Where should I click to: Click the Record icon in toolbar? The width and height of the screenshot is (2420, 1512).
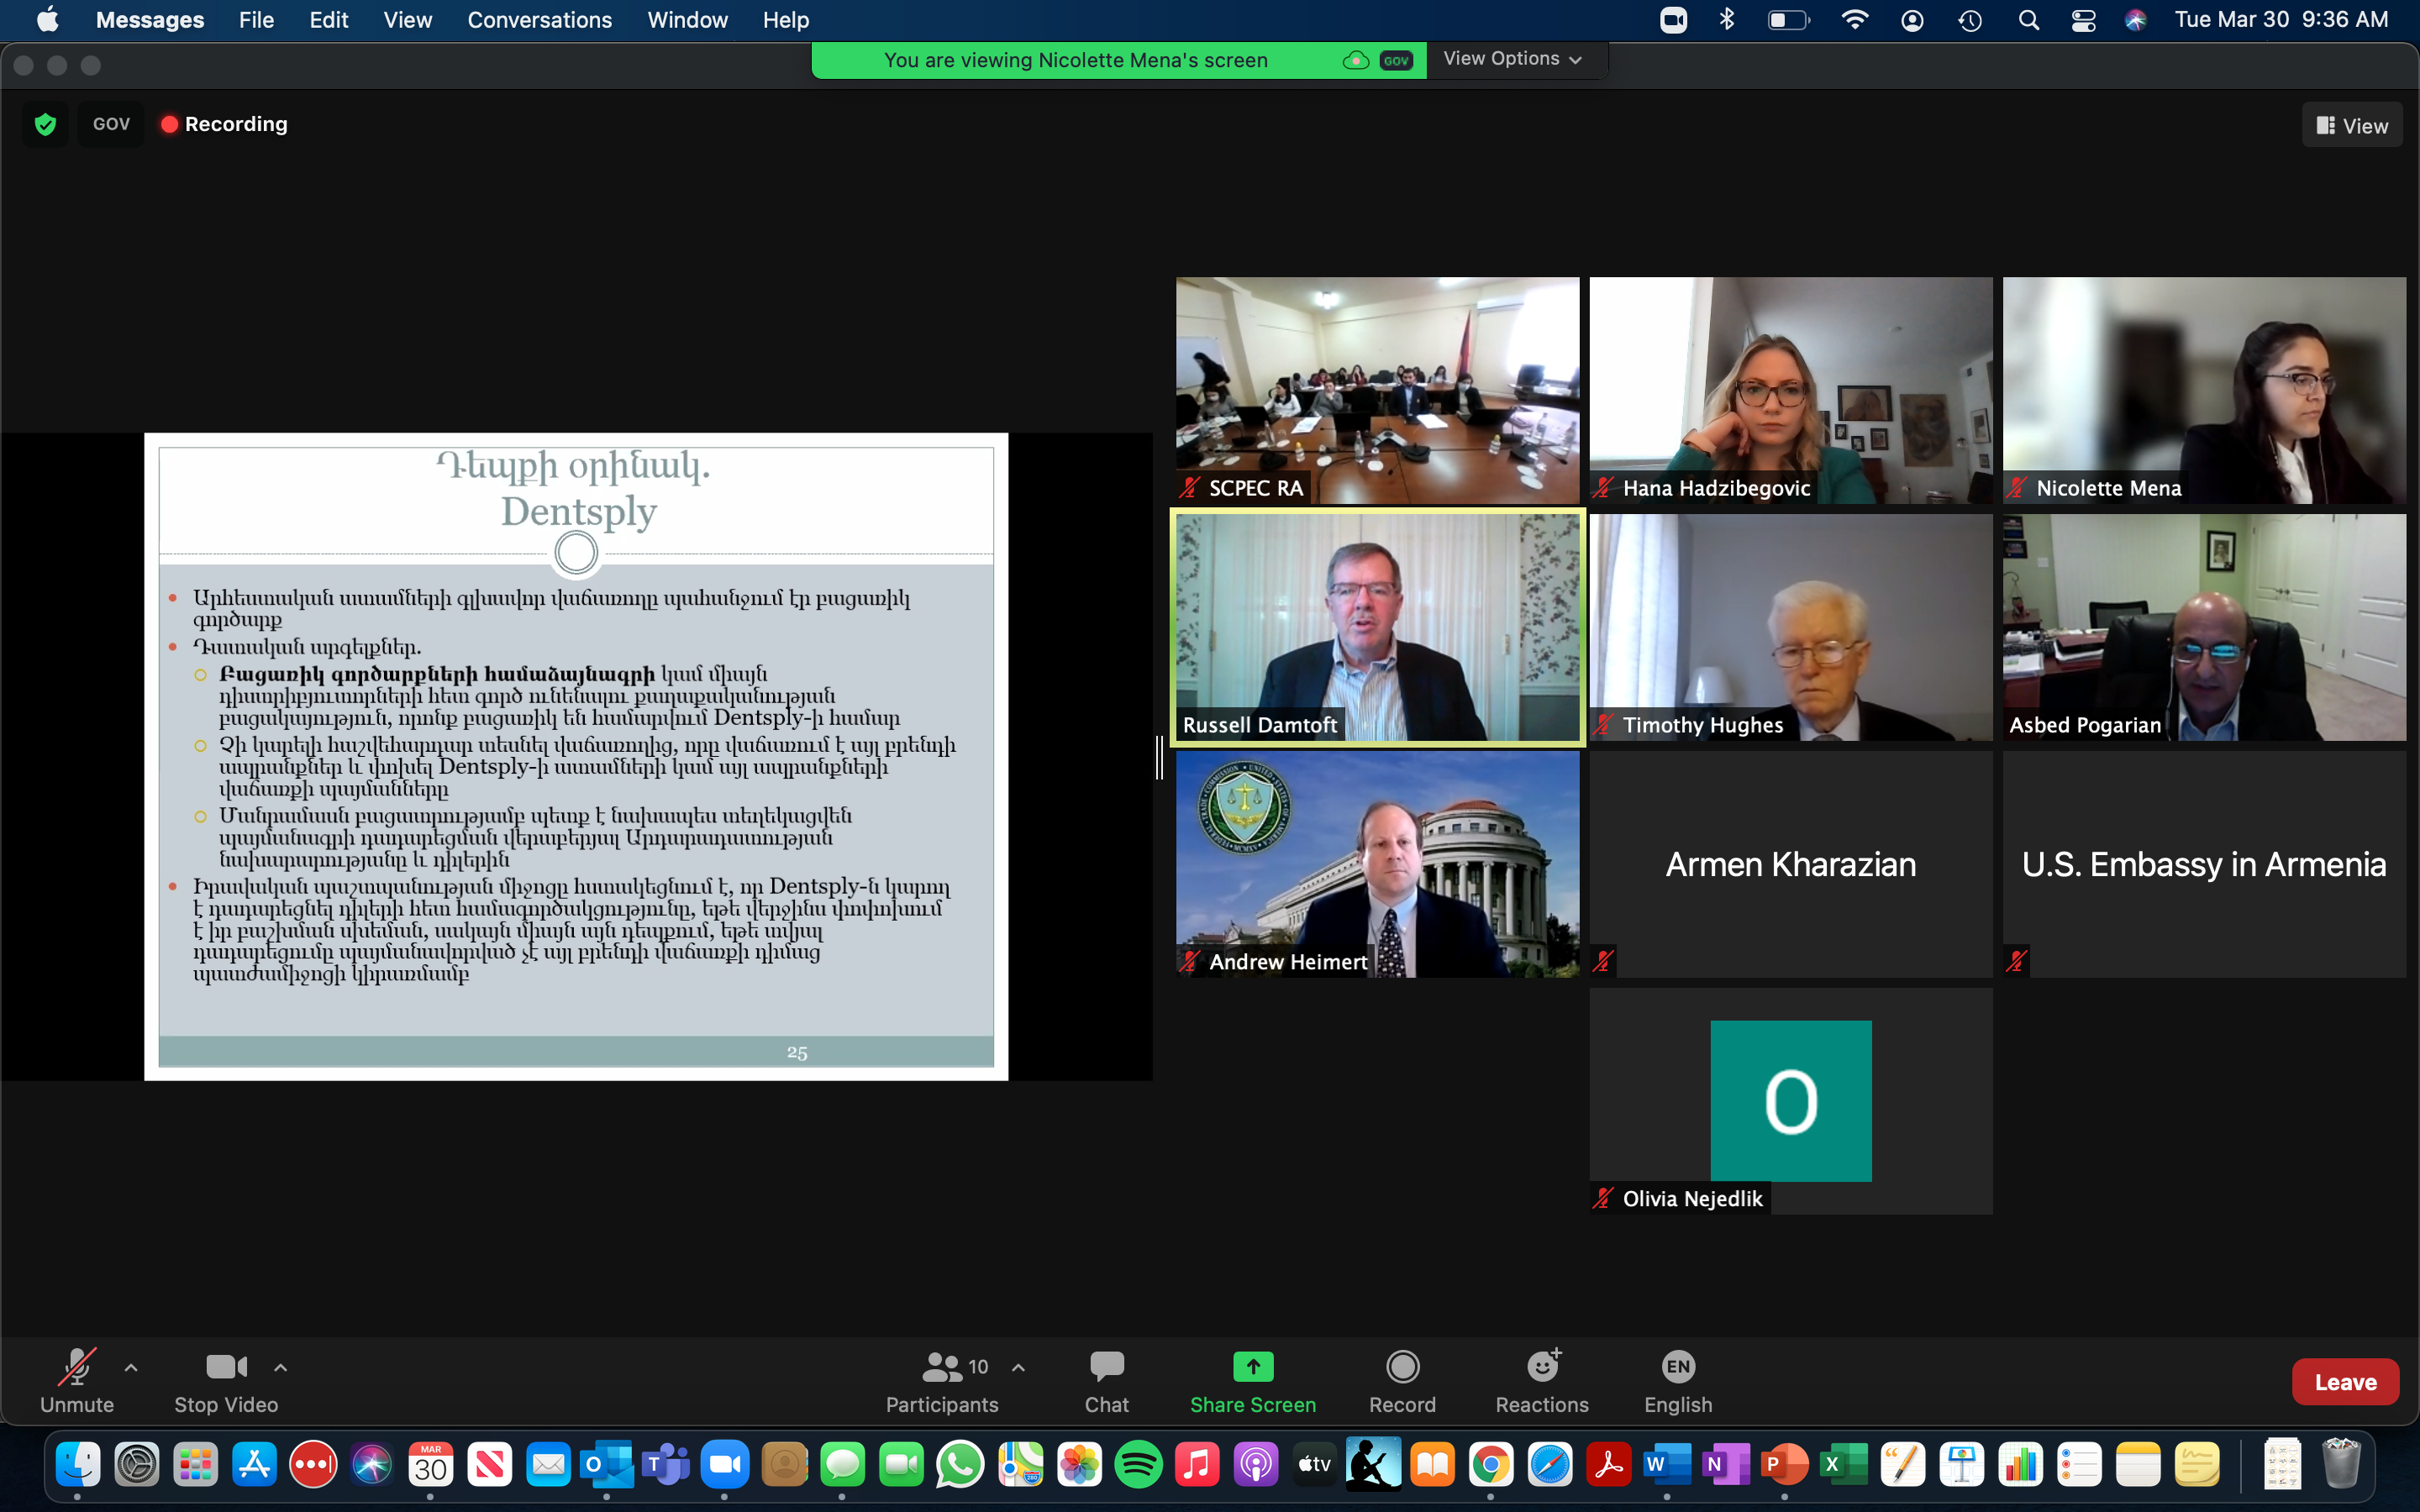(1402, 1367)
